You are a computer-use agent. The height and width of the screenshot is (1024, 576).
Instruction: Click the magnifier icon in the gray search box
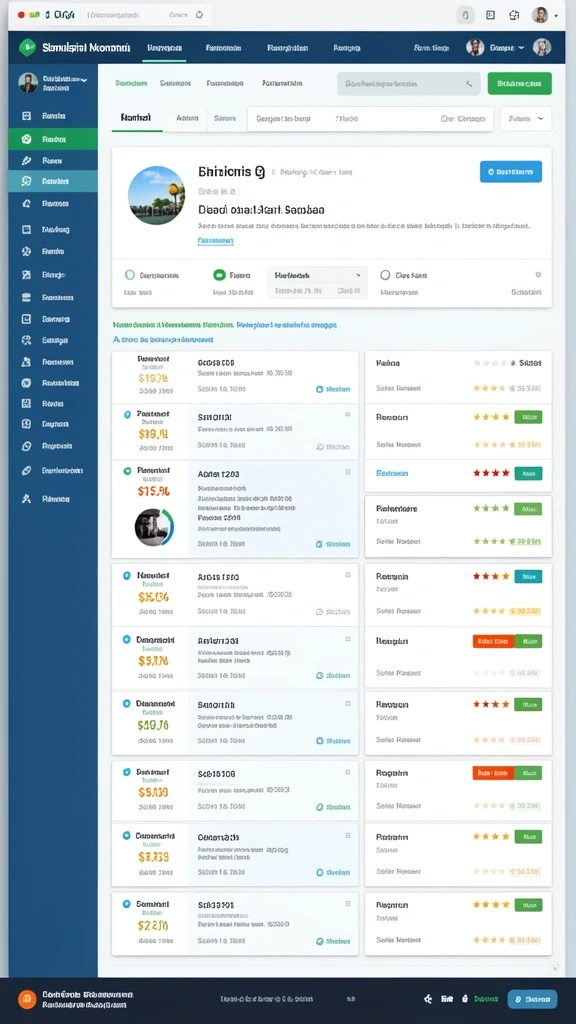point(468,84)
